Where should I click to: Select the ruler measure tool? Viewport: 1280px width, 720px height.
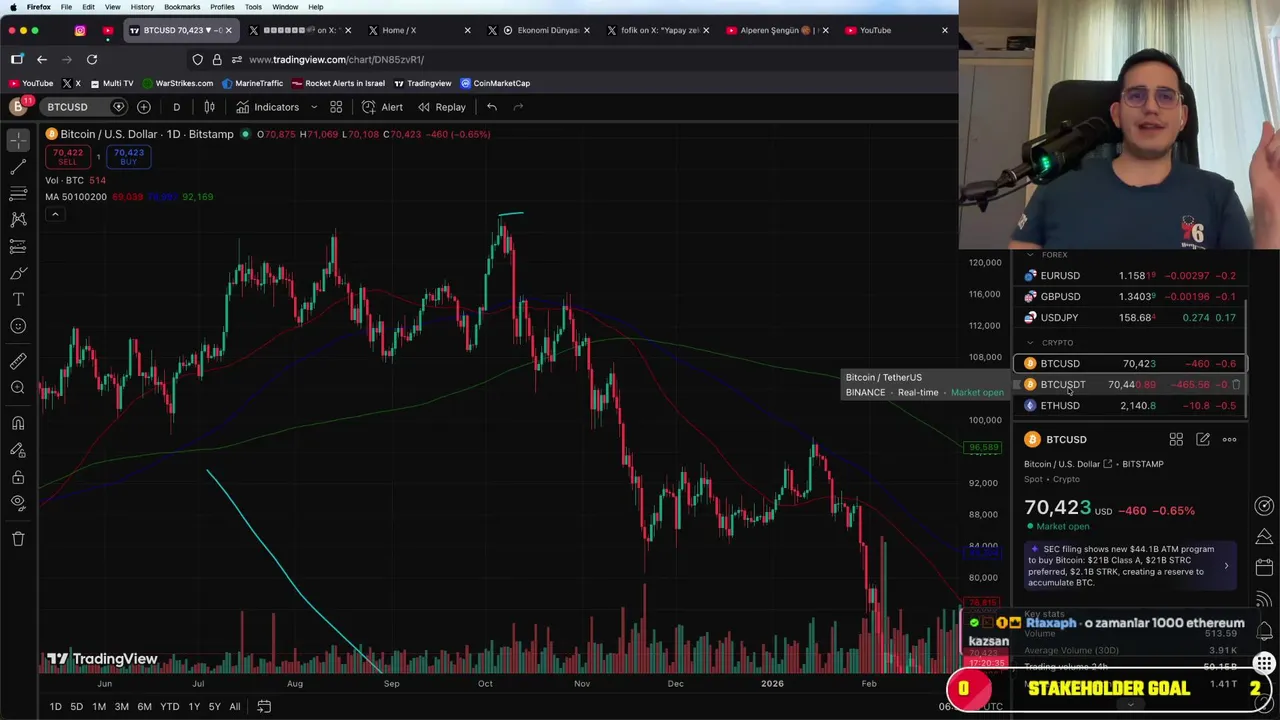coord(18,361)
